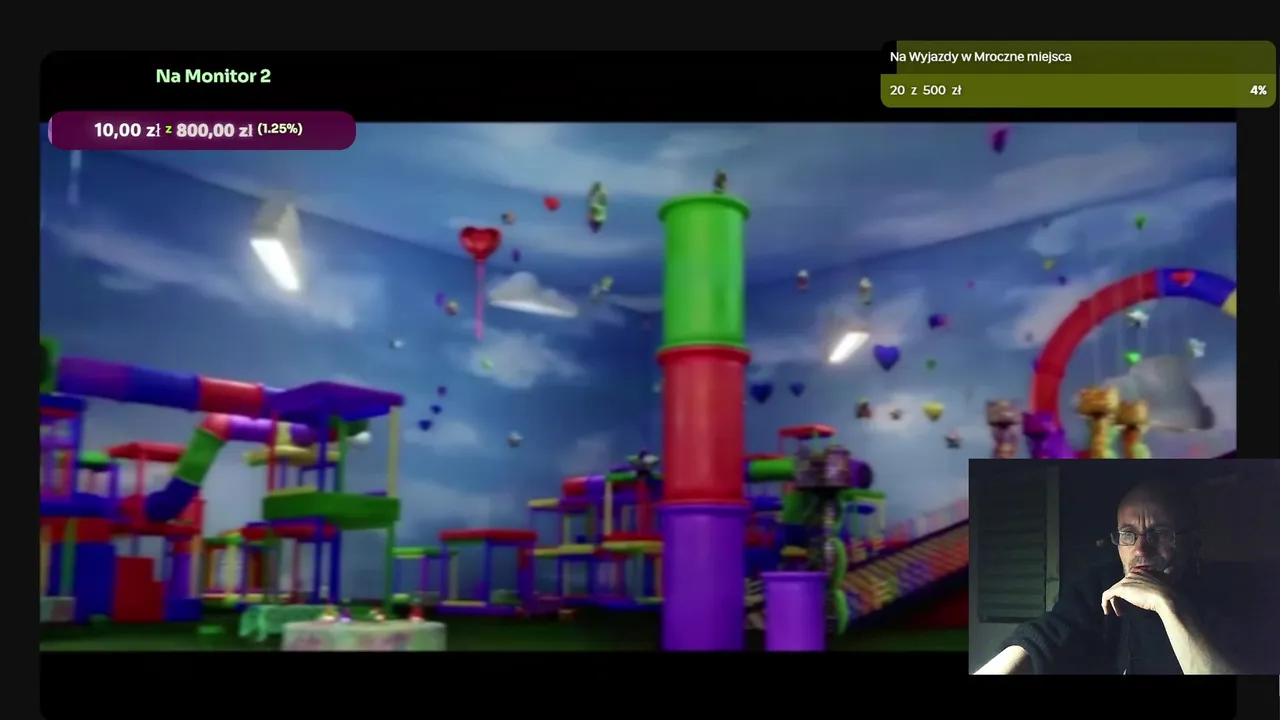Click the streamer webcam overlay
1280x720 pixels.
point(1124,567)
